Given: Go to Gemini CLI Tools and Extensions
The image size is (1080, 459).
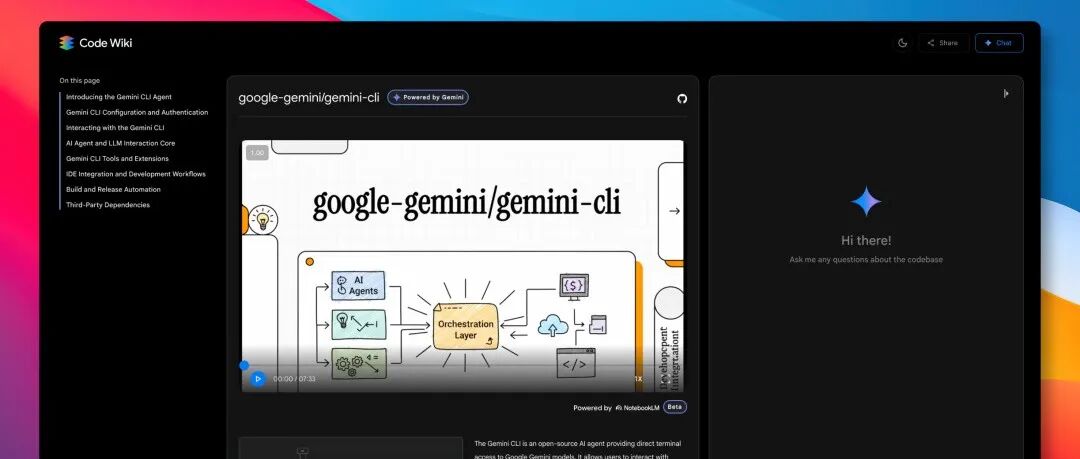Looking at the screenshot, I should pyautogui.click(x=117, y=159).
